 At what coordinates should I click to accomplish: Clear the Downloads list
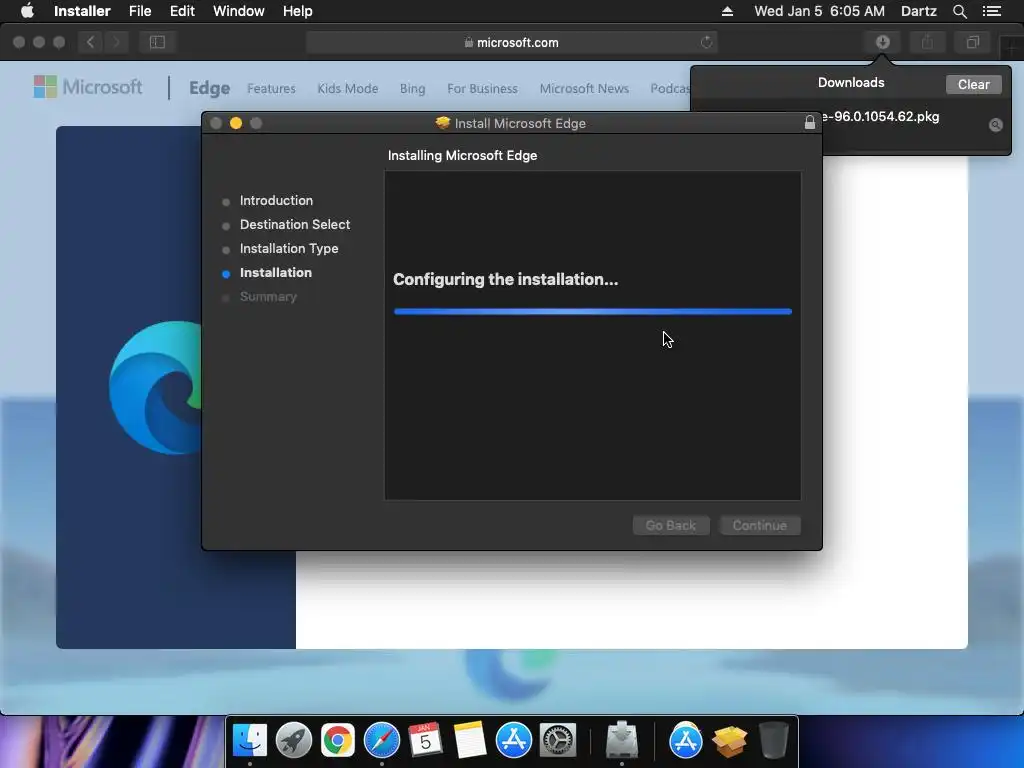973,84
